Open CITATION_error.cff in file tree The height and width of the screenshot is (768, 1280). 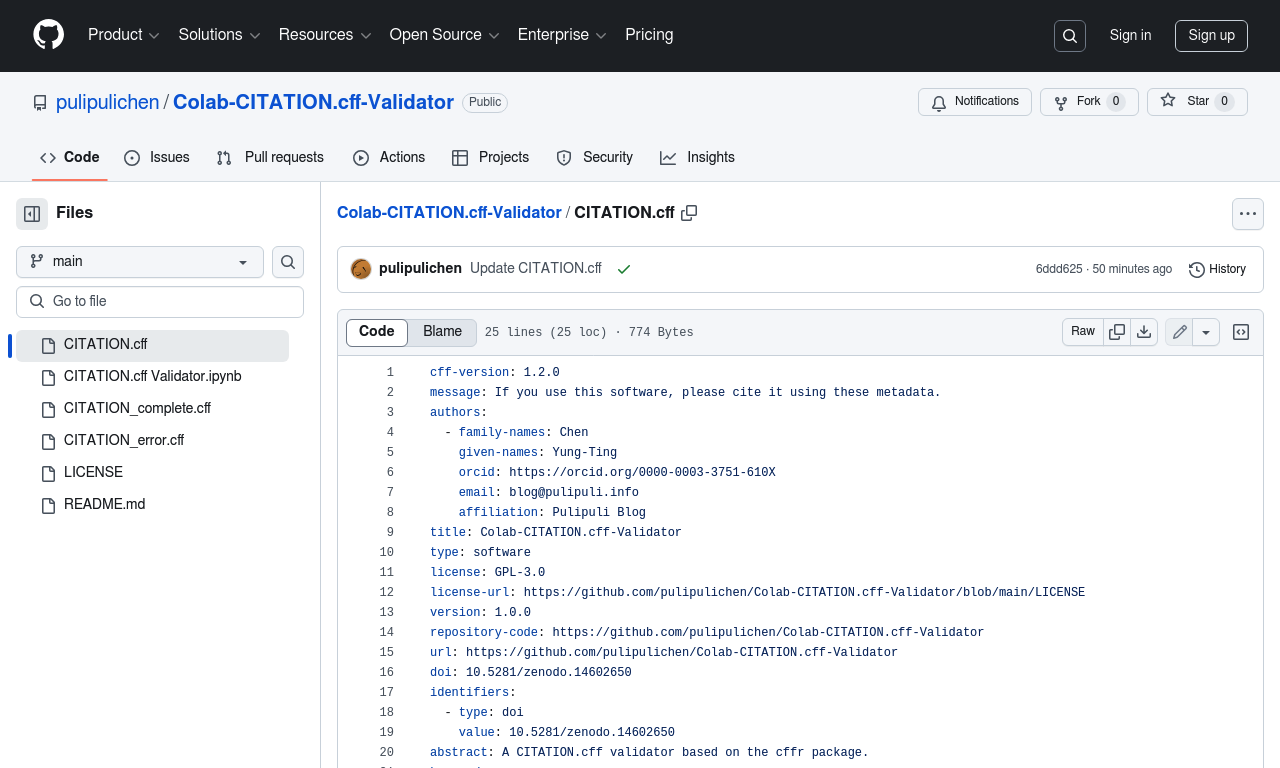(152, 441)
